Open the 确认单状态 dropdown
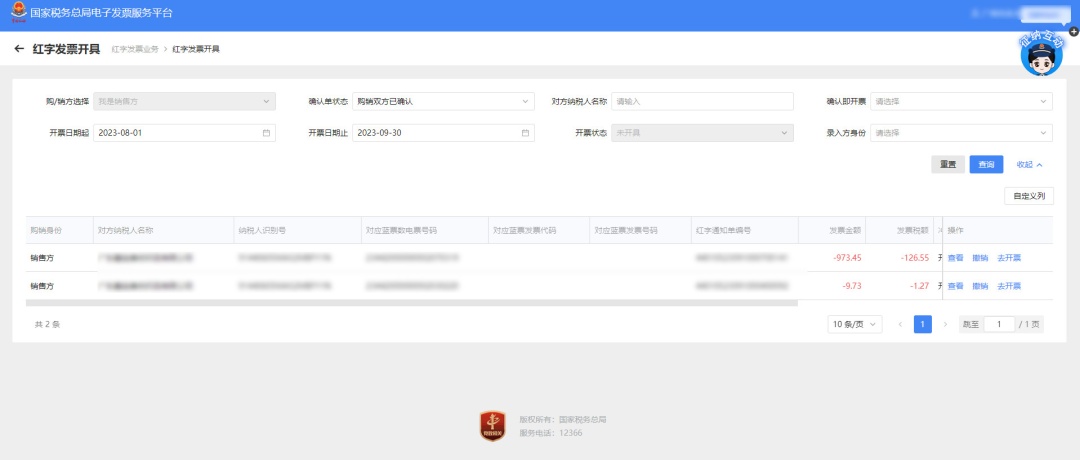This screenshot has height=460, width=1080. 443,101
